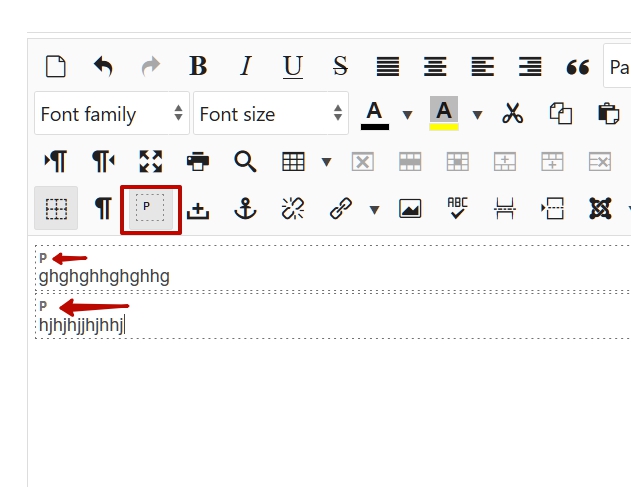631x487 pixels.
Task: Expand the table insert dropdown arrow
Action: tap(326, 161)
